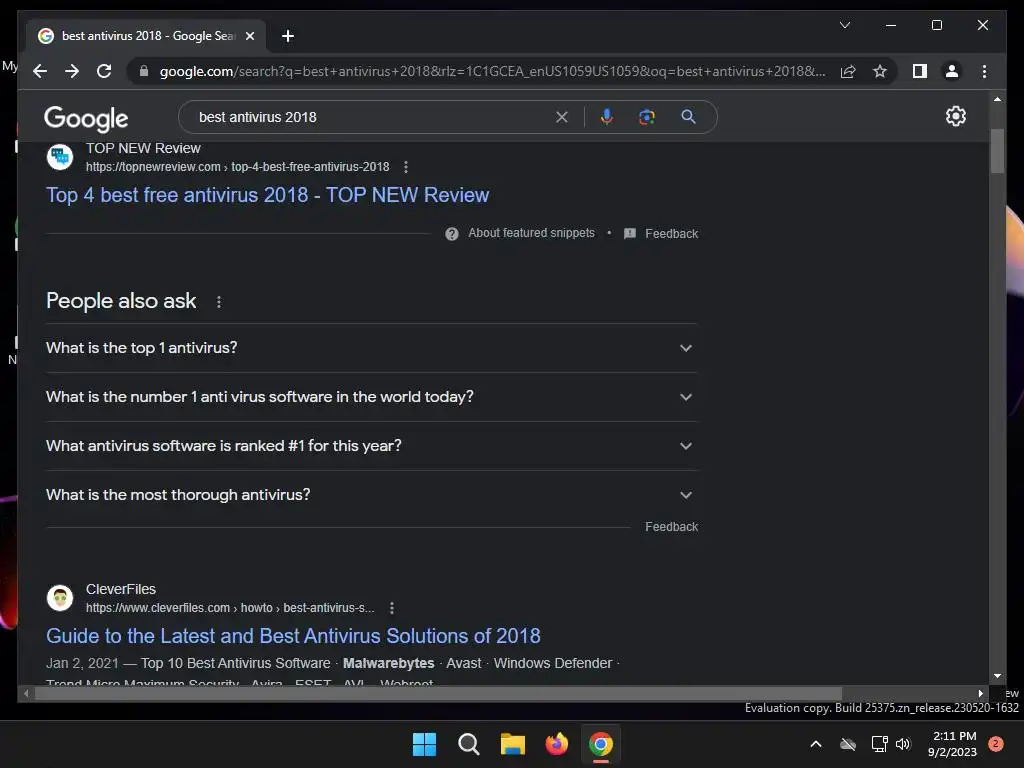This screenshot has height=768, width=1024.
Task: Open TOP NEW Review site favicon
Action: point(60,157)
